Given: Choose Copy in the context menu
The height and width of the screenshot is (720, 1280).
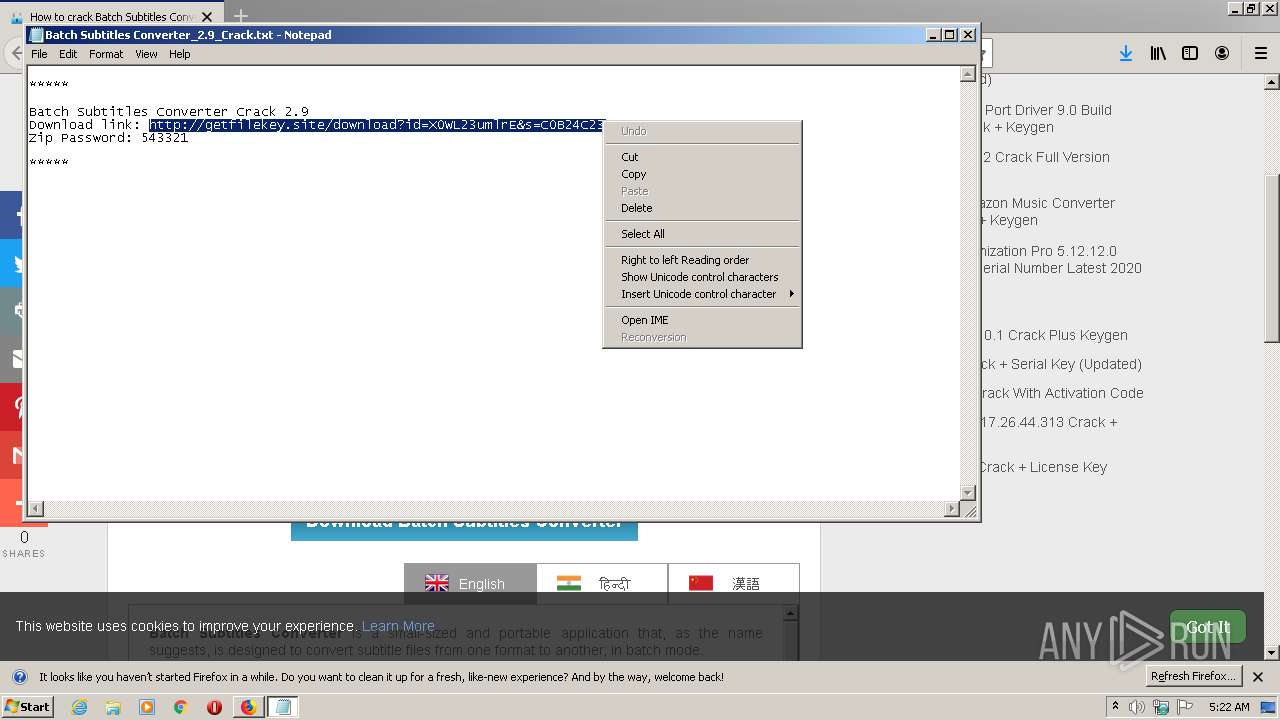Looking at the screenshot, I should (702, 174).
